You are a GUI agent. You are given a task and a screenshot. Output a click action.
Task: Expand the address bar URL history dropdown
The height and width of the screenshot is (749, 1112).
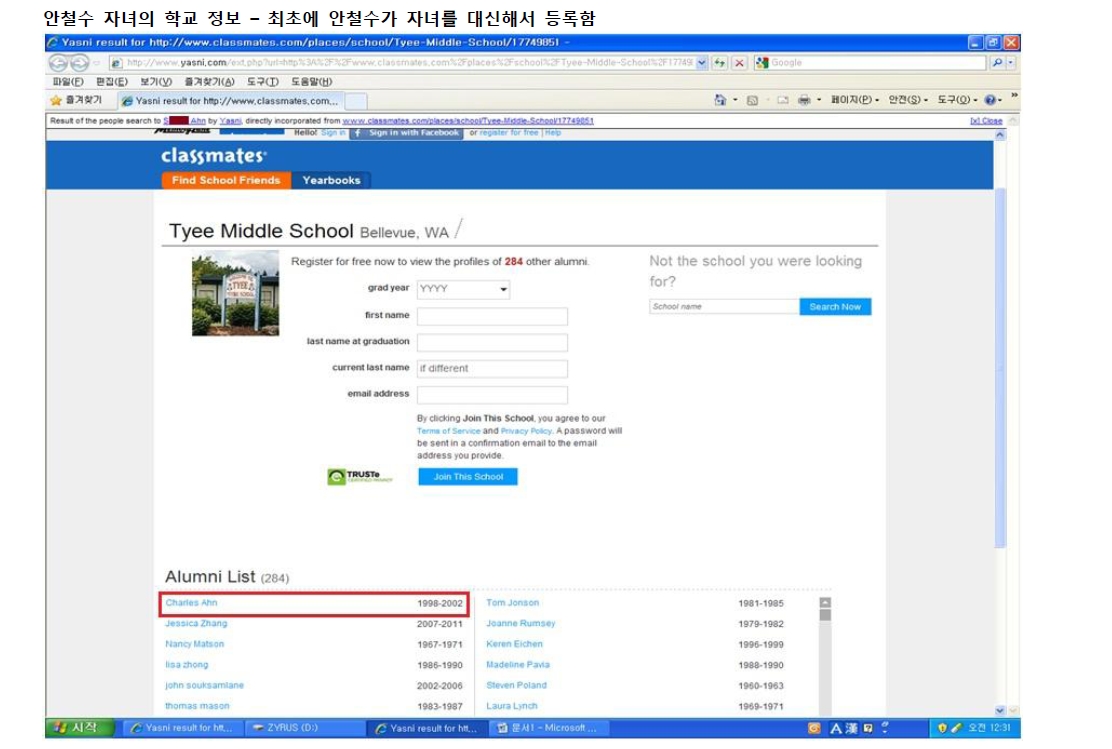click(701, 62)
